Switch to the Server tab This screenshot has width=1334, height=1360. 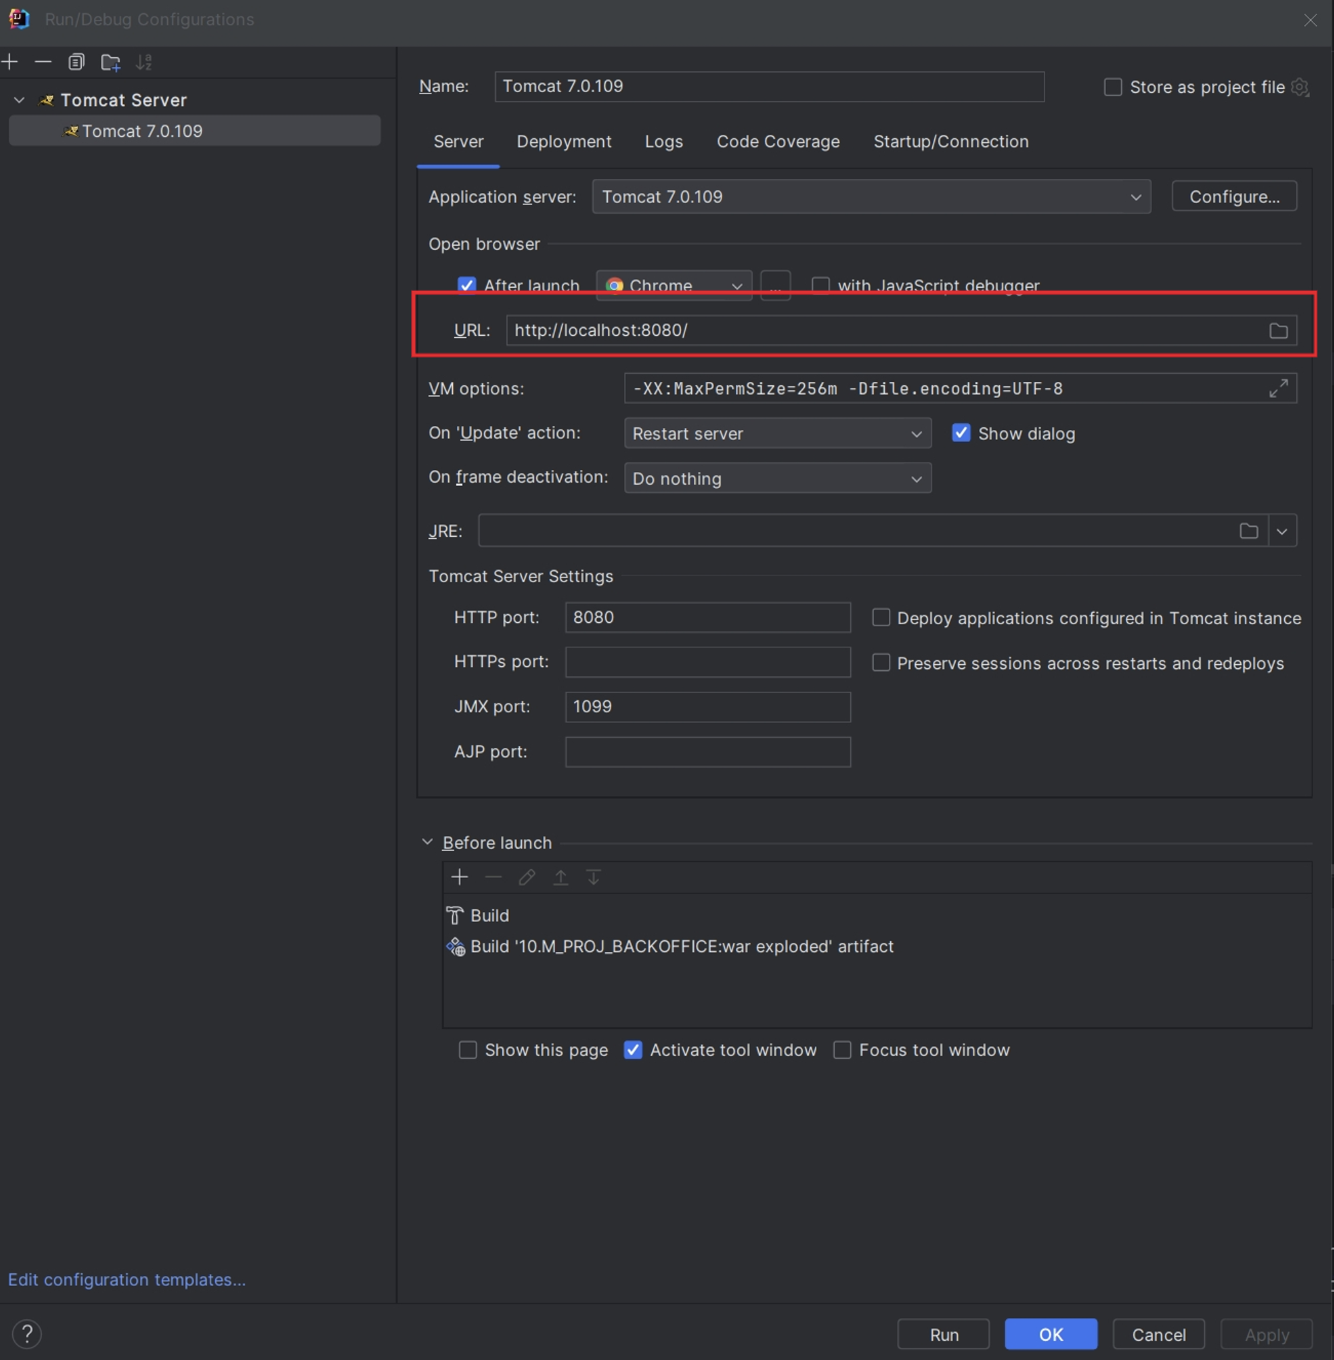point(458,141)
